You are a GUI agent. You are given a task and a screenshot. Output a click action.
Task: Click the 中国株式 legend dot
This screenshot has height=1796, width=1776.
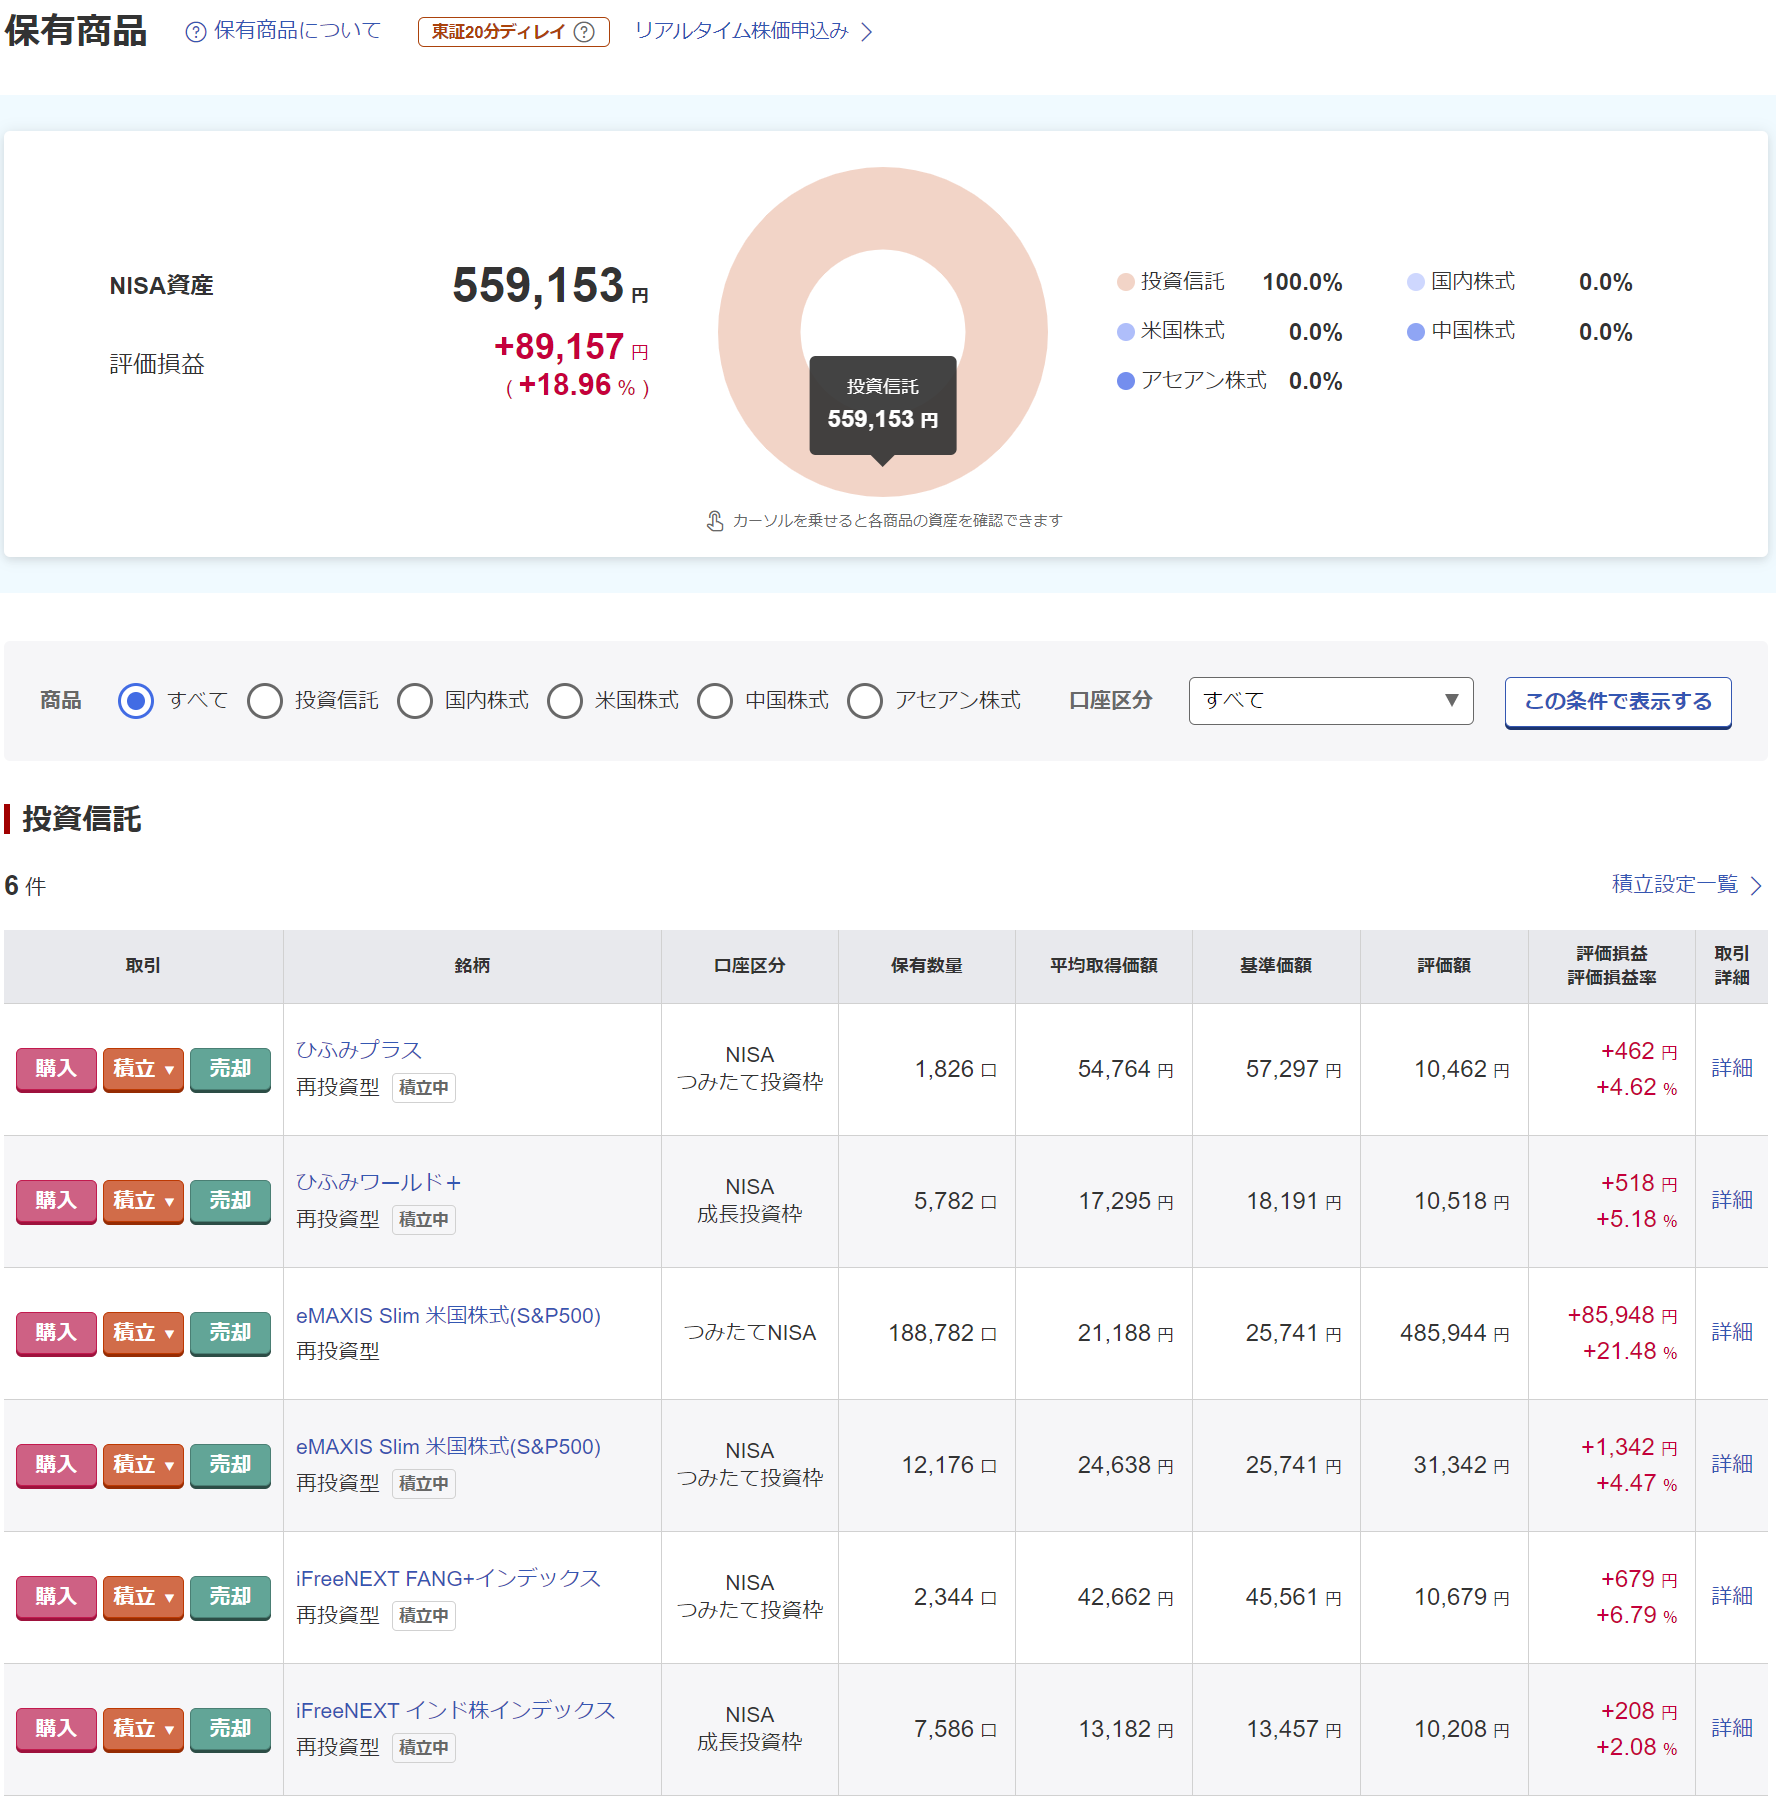pos(1415,332)
